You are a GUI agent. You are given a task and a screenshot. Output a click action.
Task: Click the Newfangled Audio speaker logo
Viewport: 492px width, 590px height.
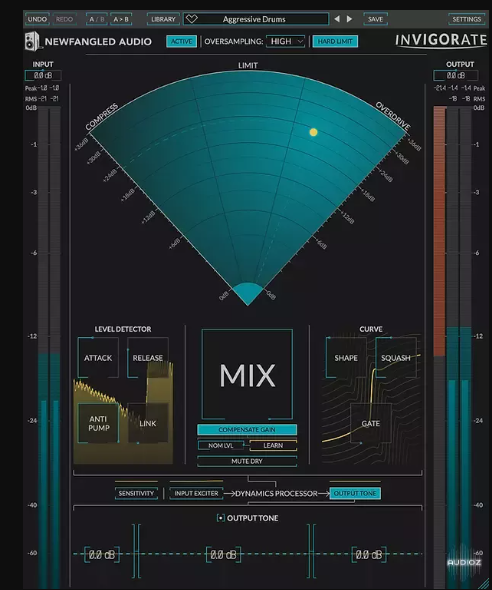(x=32, y=41)
